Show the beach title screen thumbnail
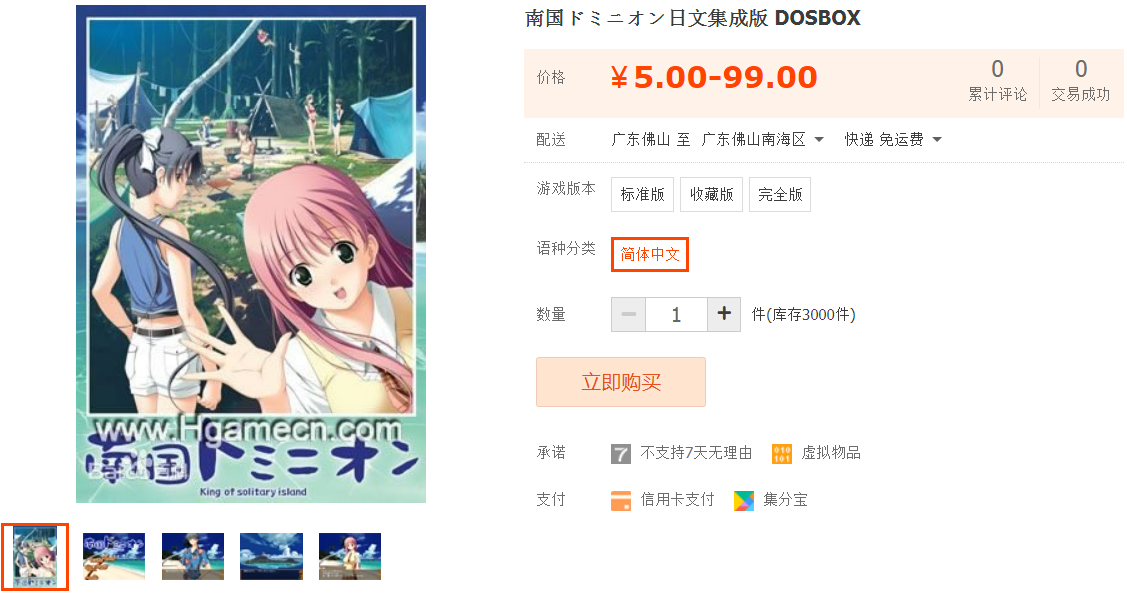 tap(114, 556)
